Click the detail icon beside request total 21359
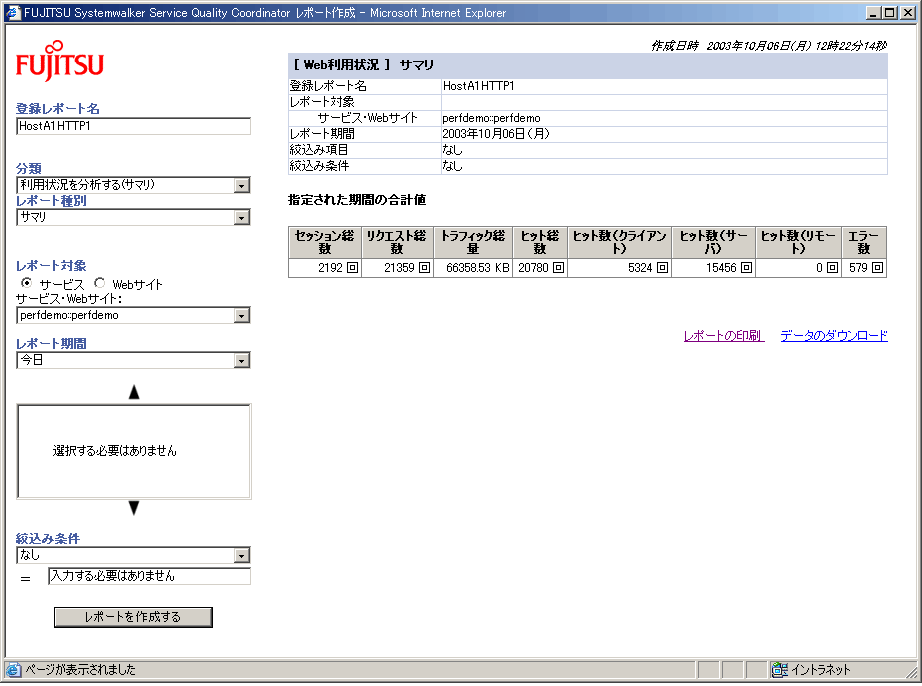Image resolution: width=922 pixels, height=686 pixels. (424, 268)
